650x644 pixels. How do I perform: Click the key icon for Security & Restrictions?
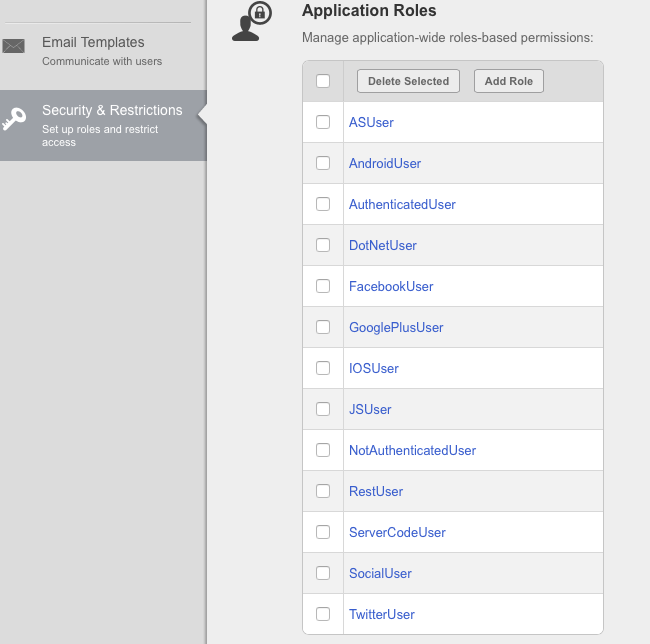coord(14,119)
